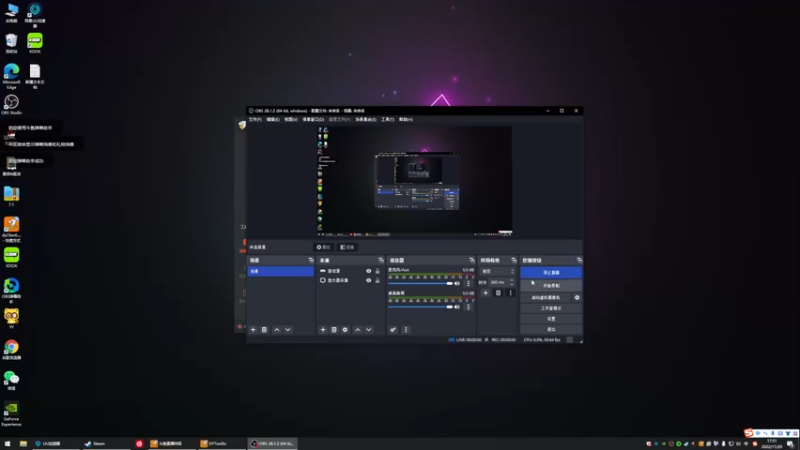Select the Chrome browser desktop icon
Image resolution: width=800 pixels, height=450 pixels.
pyautogui.click(x=11, y=350)
